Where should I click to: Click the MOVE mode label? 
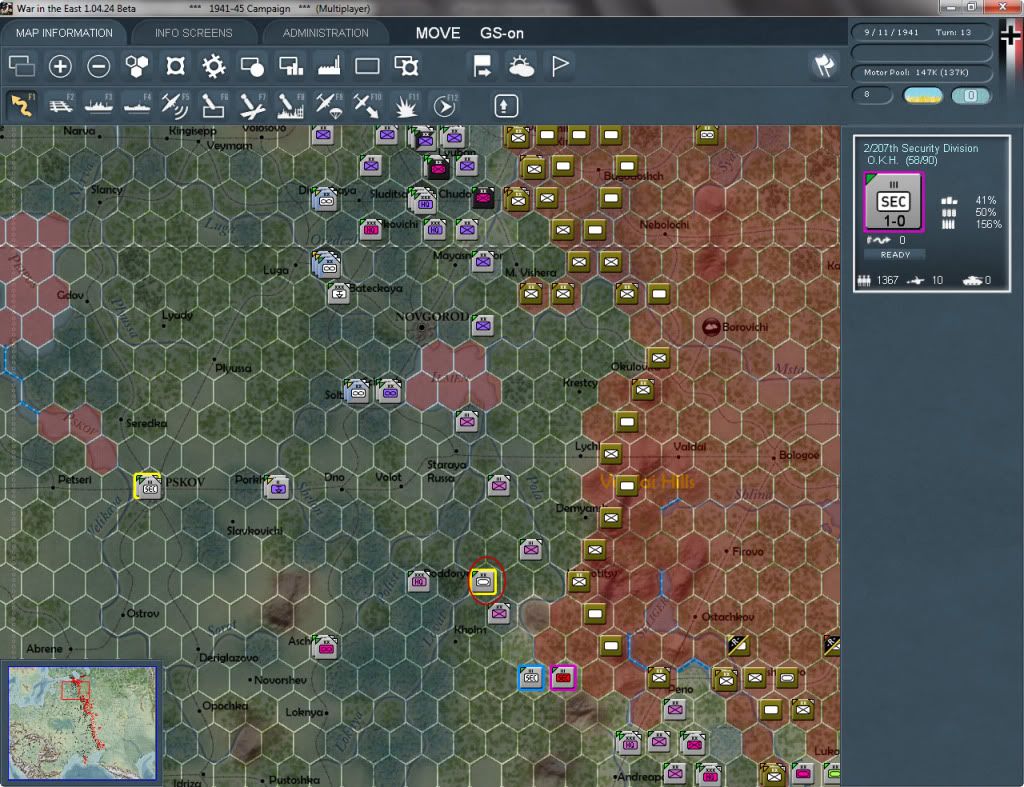click(x=438, y=33)
